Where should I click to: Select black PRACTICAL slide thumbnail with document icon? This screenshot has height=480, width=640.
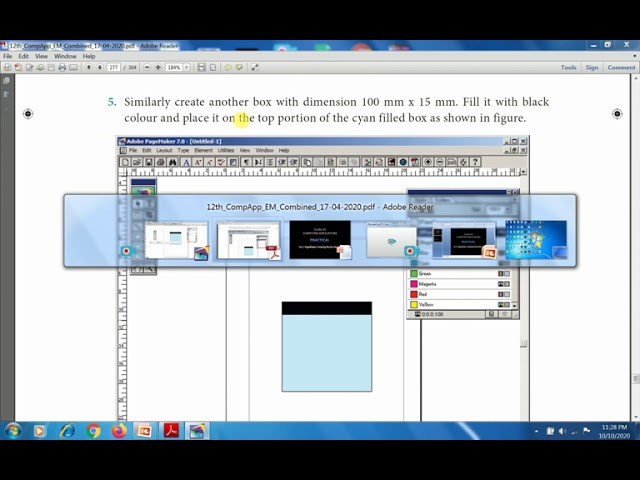320,240
